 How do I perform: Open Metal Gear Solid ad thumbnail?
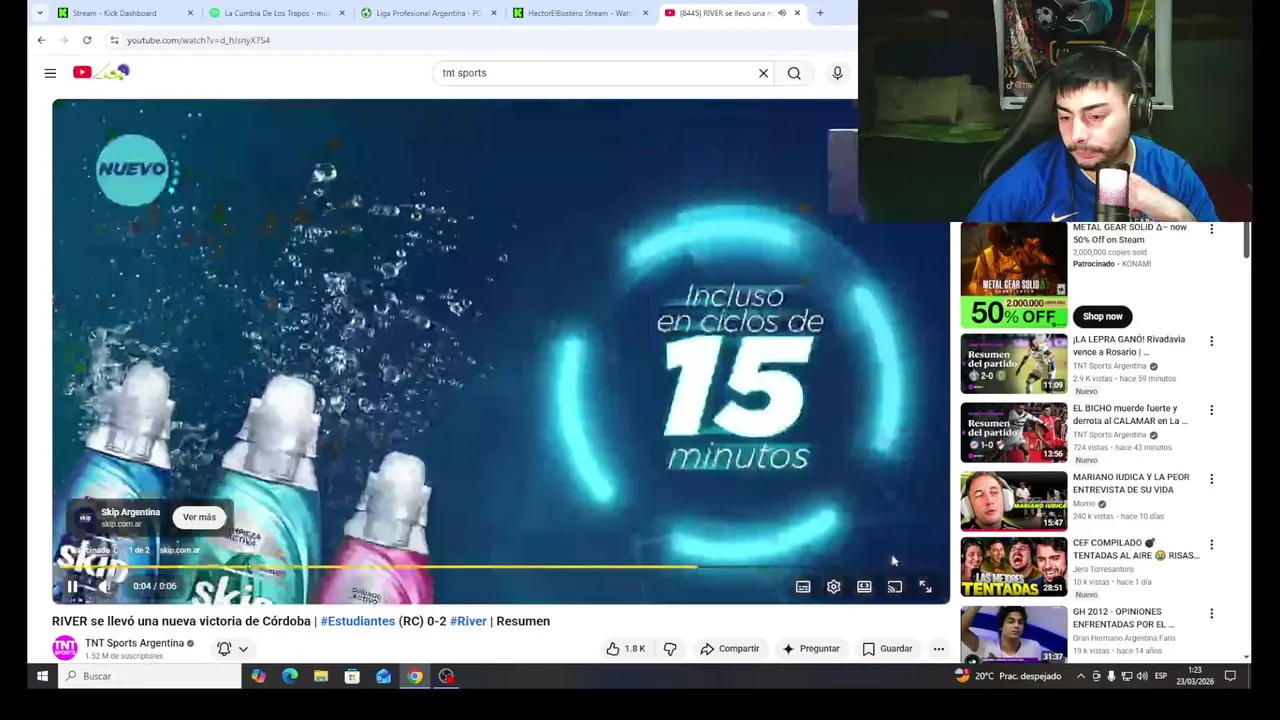(1014, 276)
